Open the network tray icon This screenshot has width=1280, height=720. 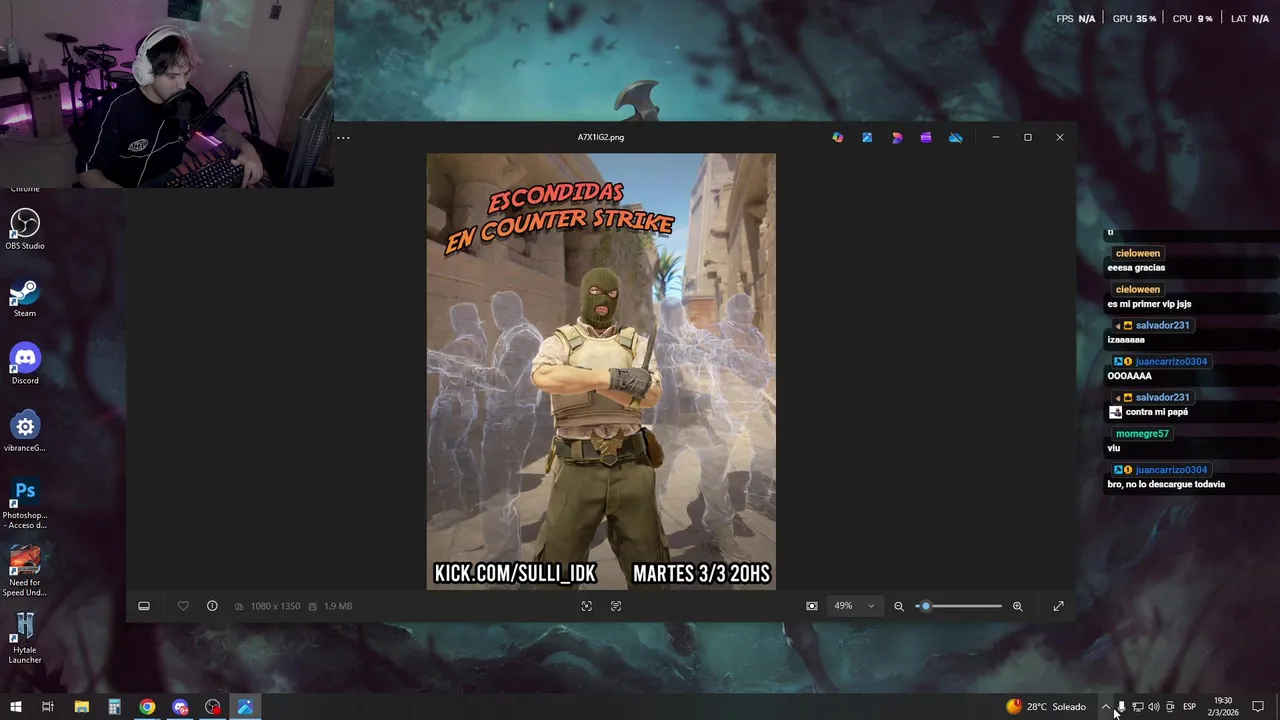point(1137,707)
